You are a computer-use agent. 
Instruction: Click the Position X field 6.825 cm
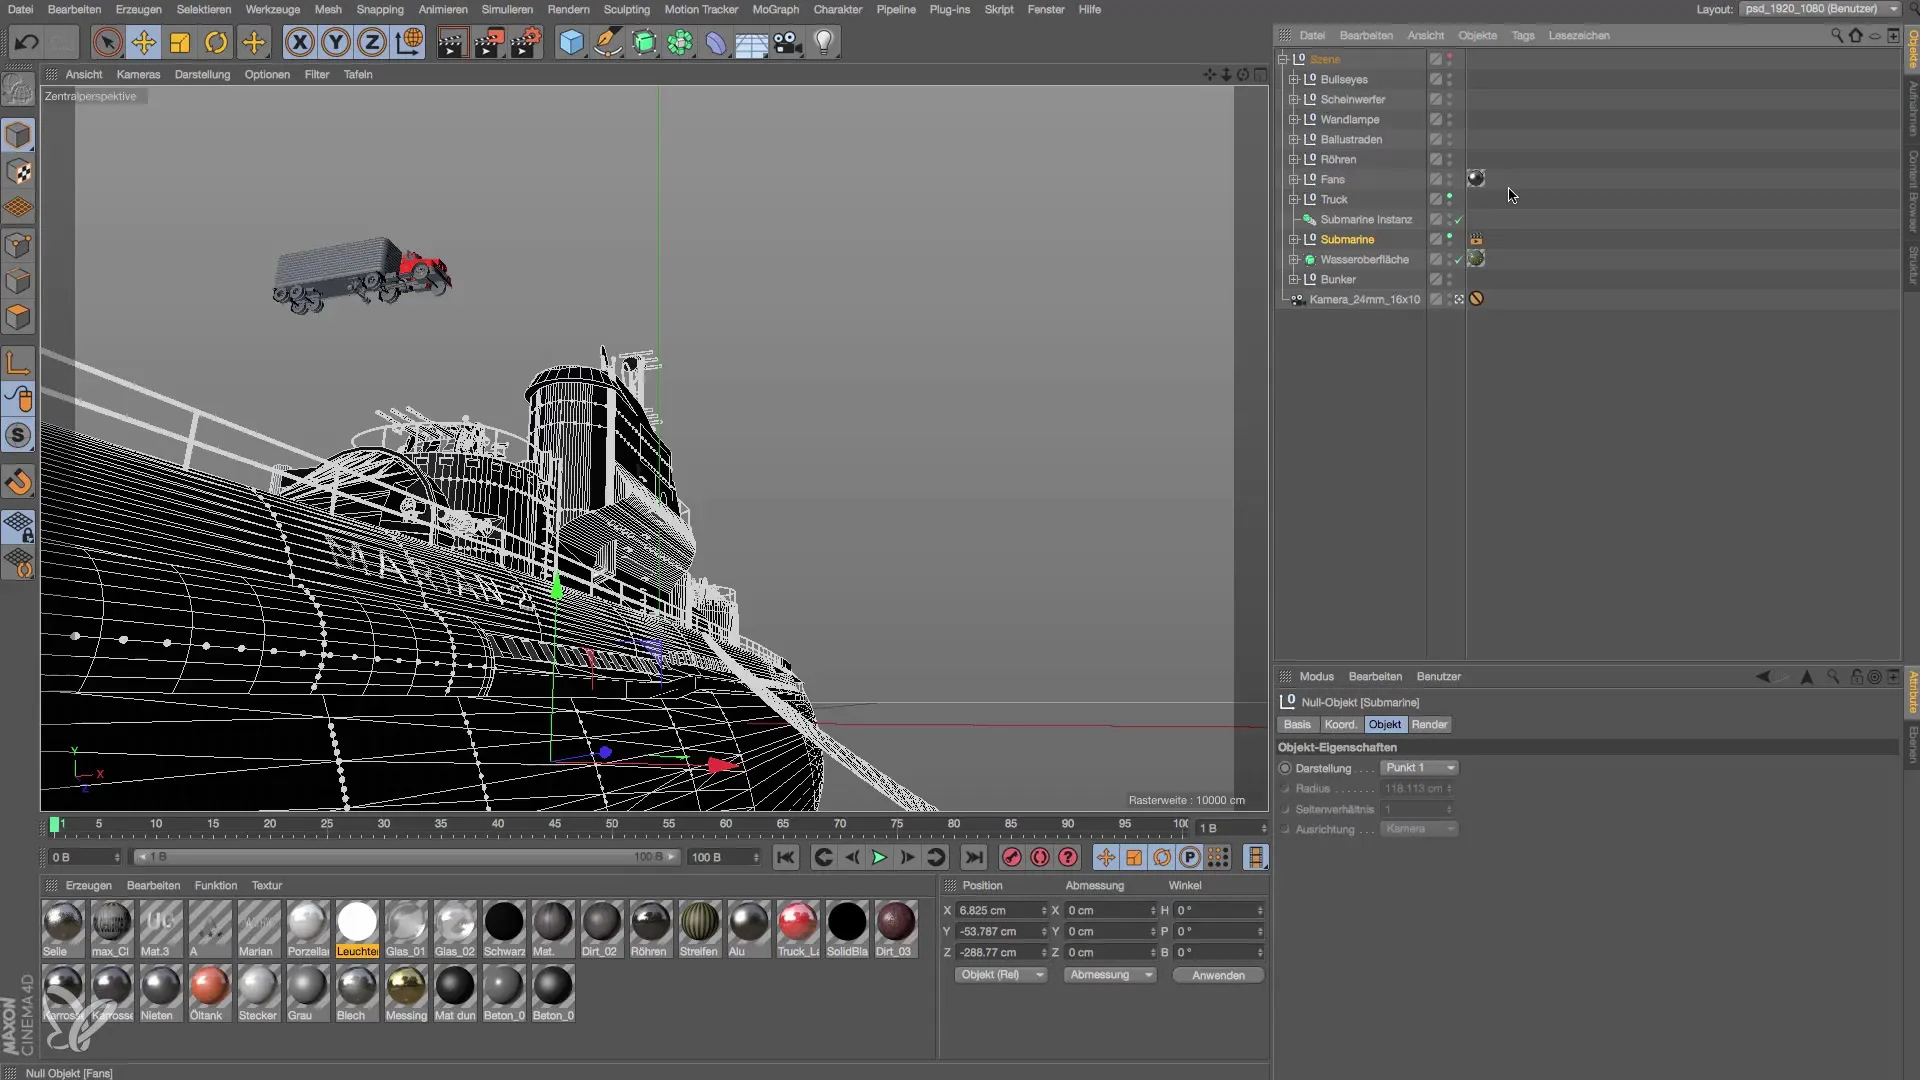pyautogui.click(x=1000, y=910)
